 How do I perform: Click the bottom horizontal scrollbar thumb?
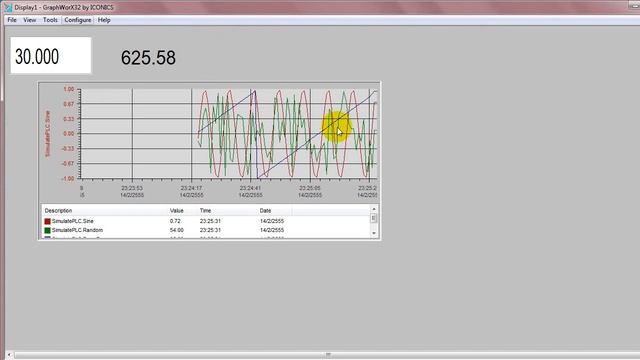328,355
